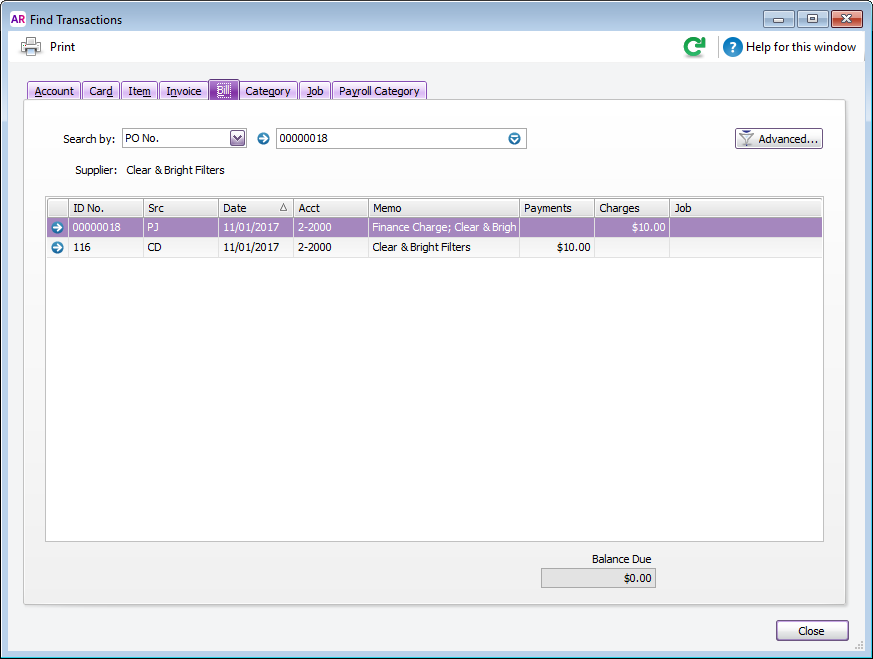This screenshot has height=659, width=873.
Task: Open the Item tab
Action: [139, 91]
